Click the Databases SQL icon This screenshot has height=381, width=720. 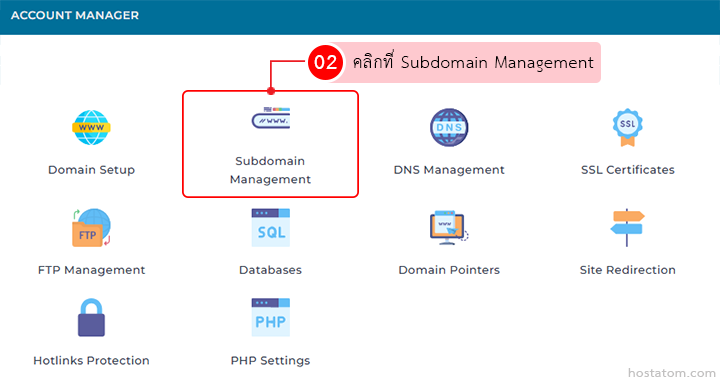coord(270,228)
